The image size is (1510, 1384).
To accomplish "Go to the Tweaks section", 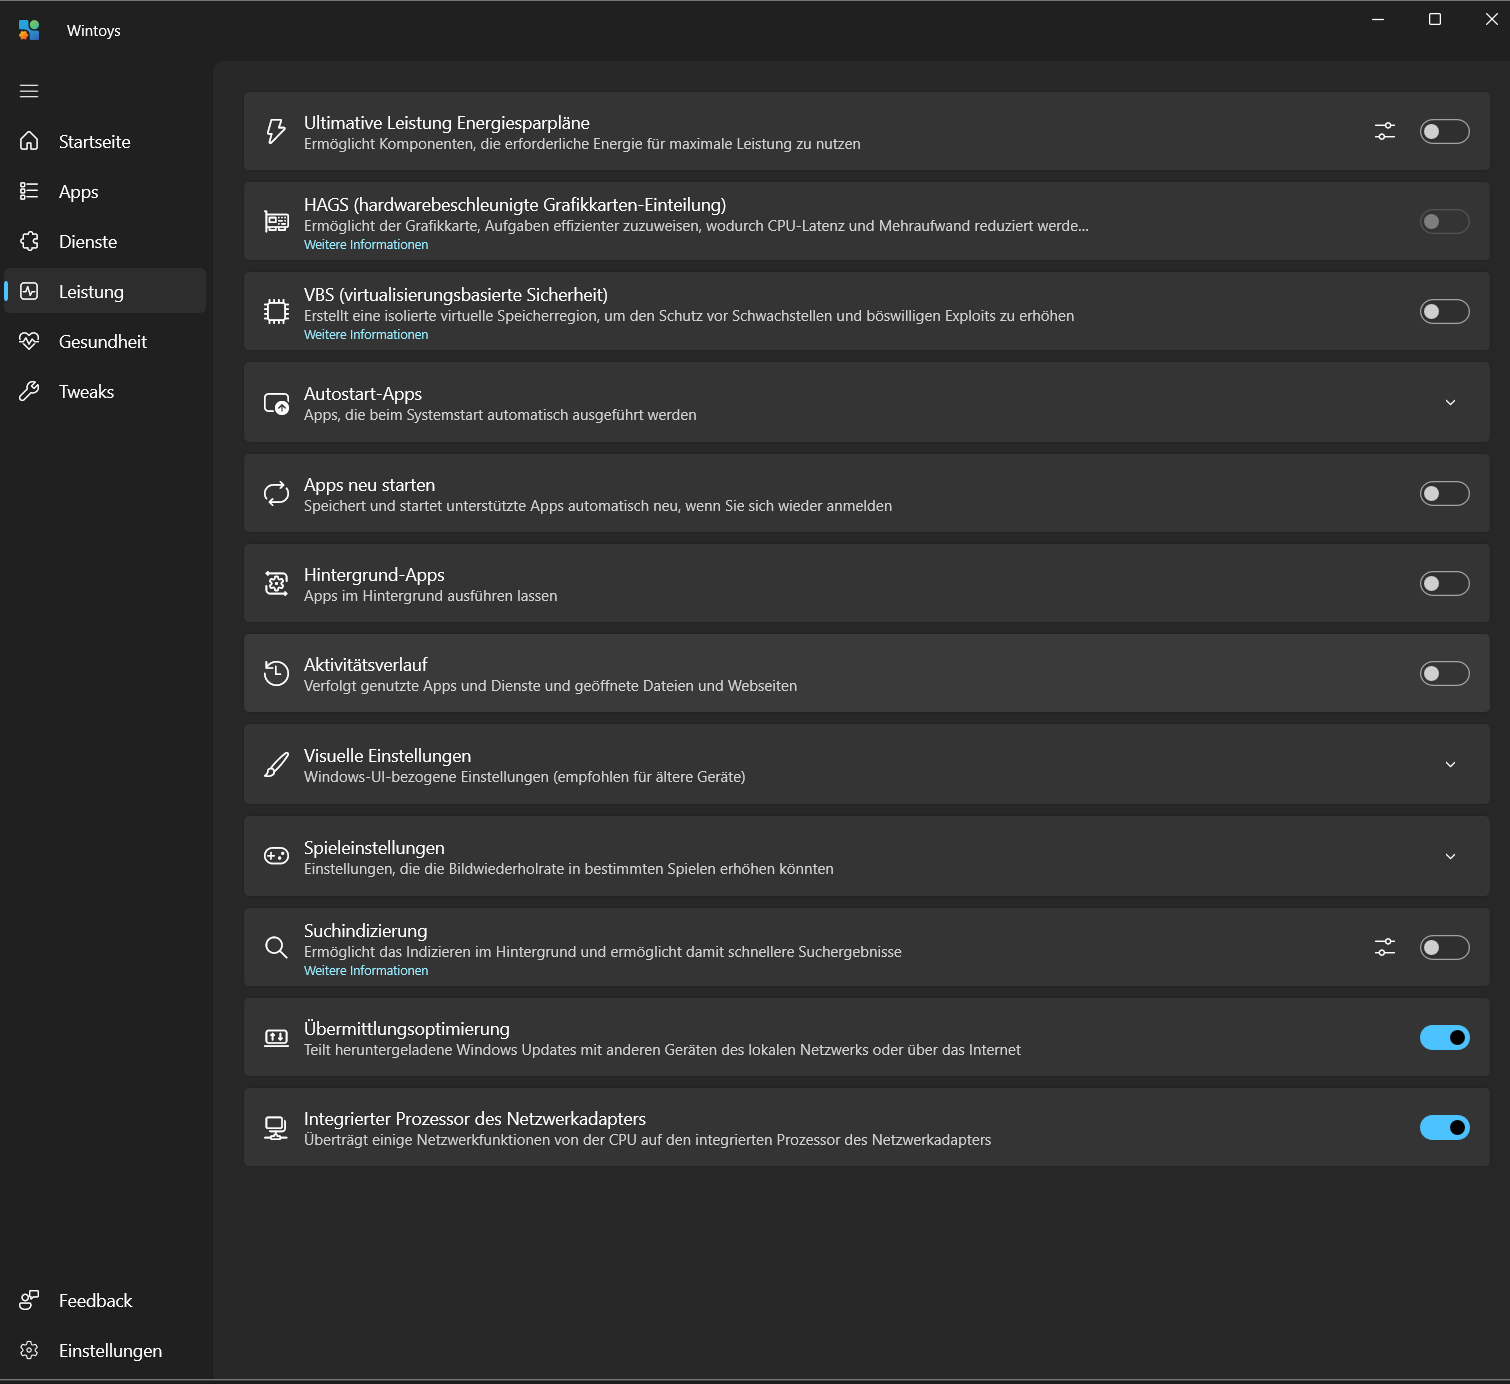I will click(86, 392).
